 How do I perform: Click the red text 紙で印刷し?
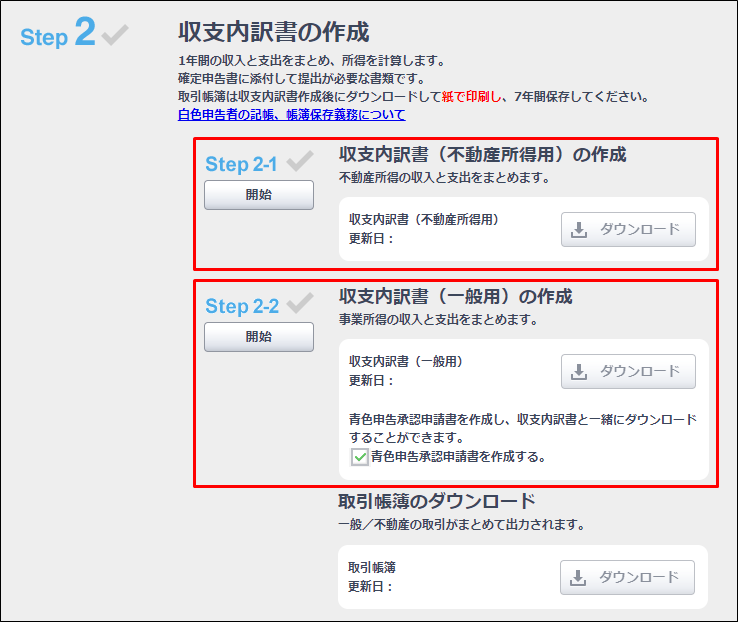(x=471, y=97)
